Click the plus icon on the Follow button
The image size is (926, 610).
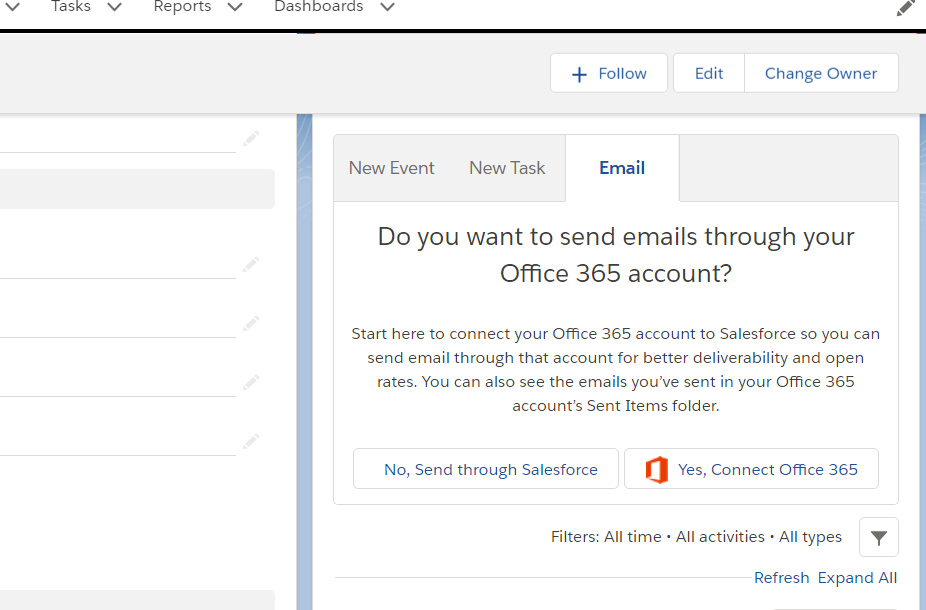pyautogui.click(x=579, y=74)
